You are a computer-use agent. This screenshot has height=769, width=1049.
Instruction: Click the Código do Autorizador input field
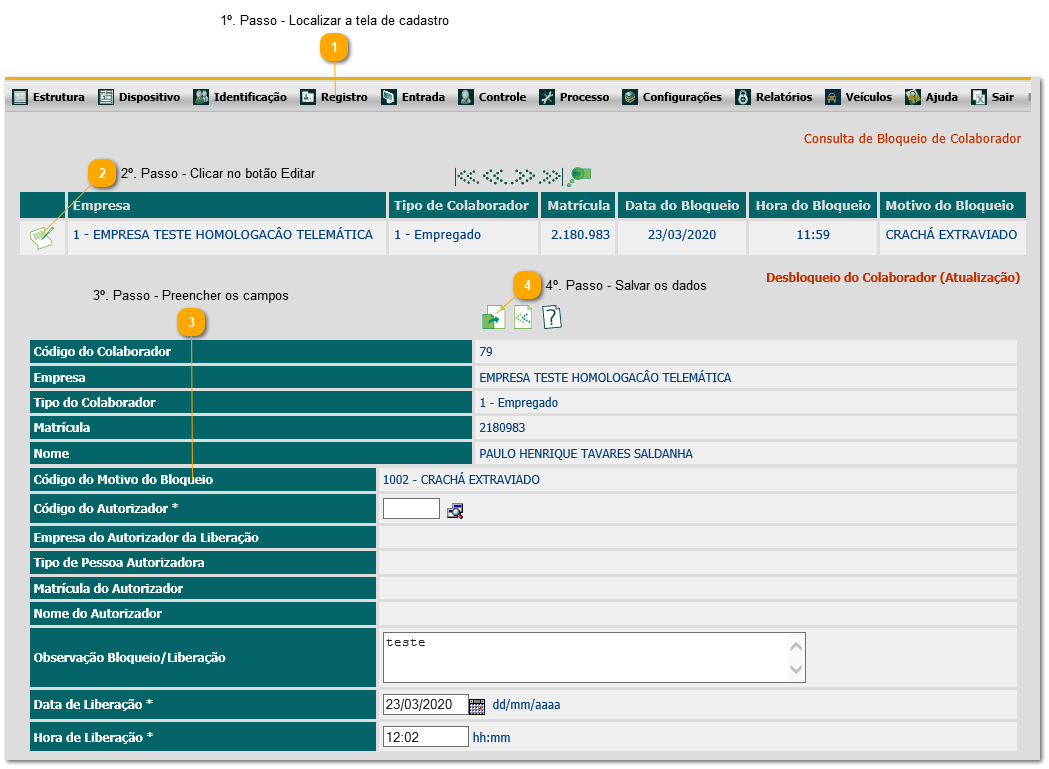pyautogui.click(x=411, y=509)
